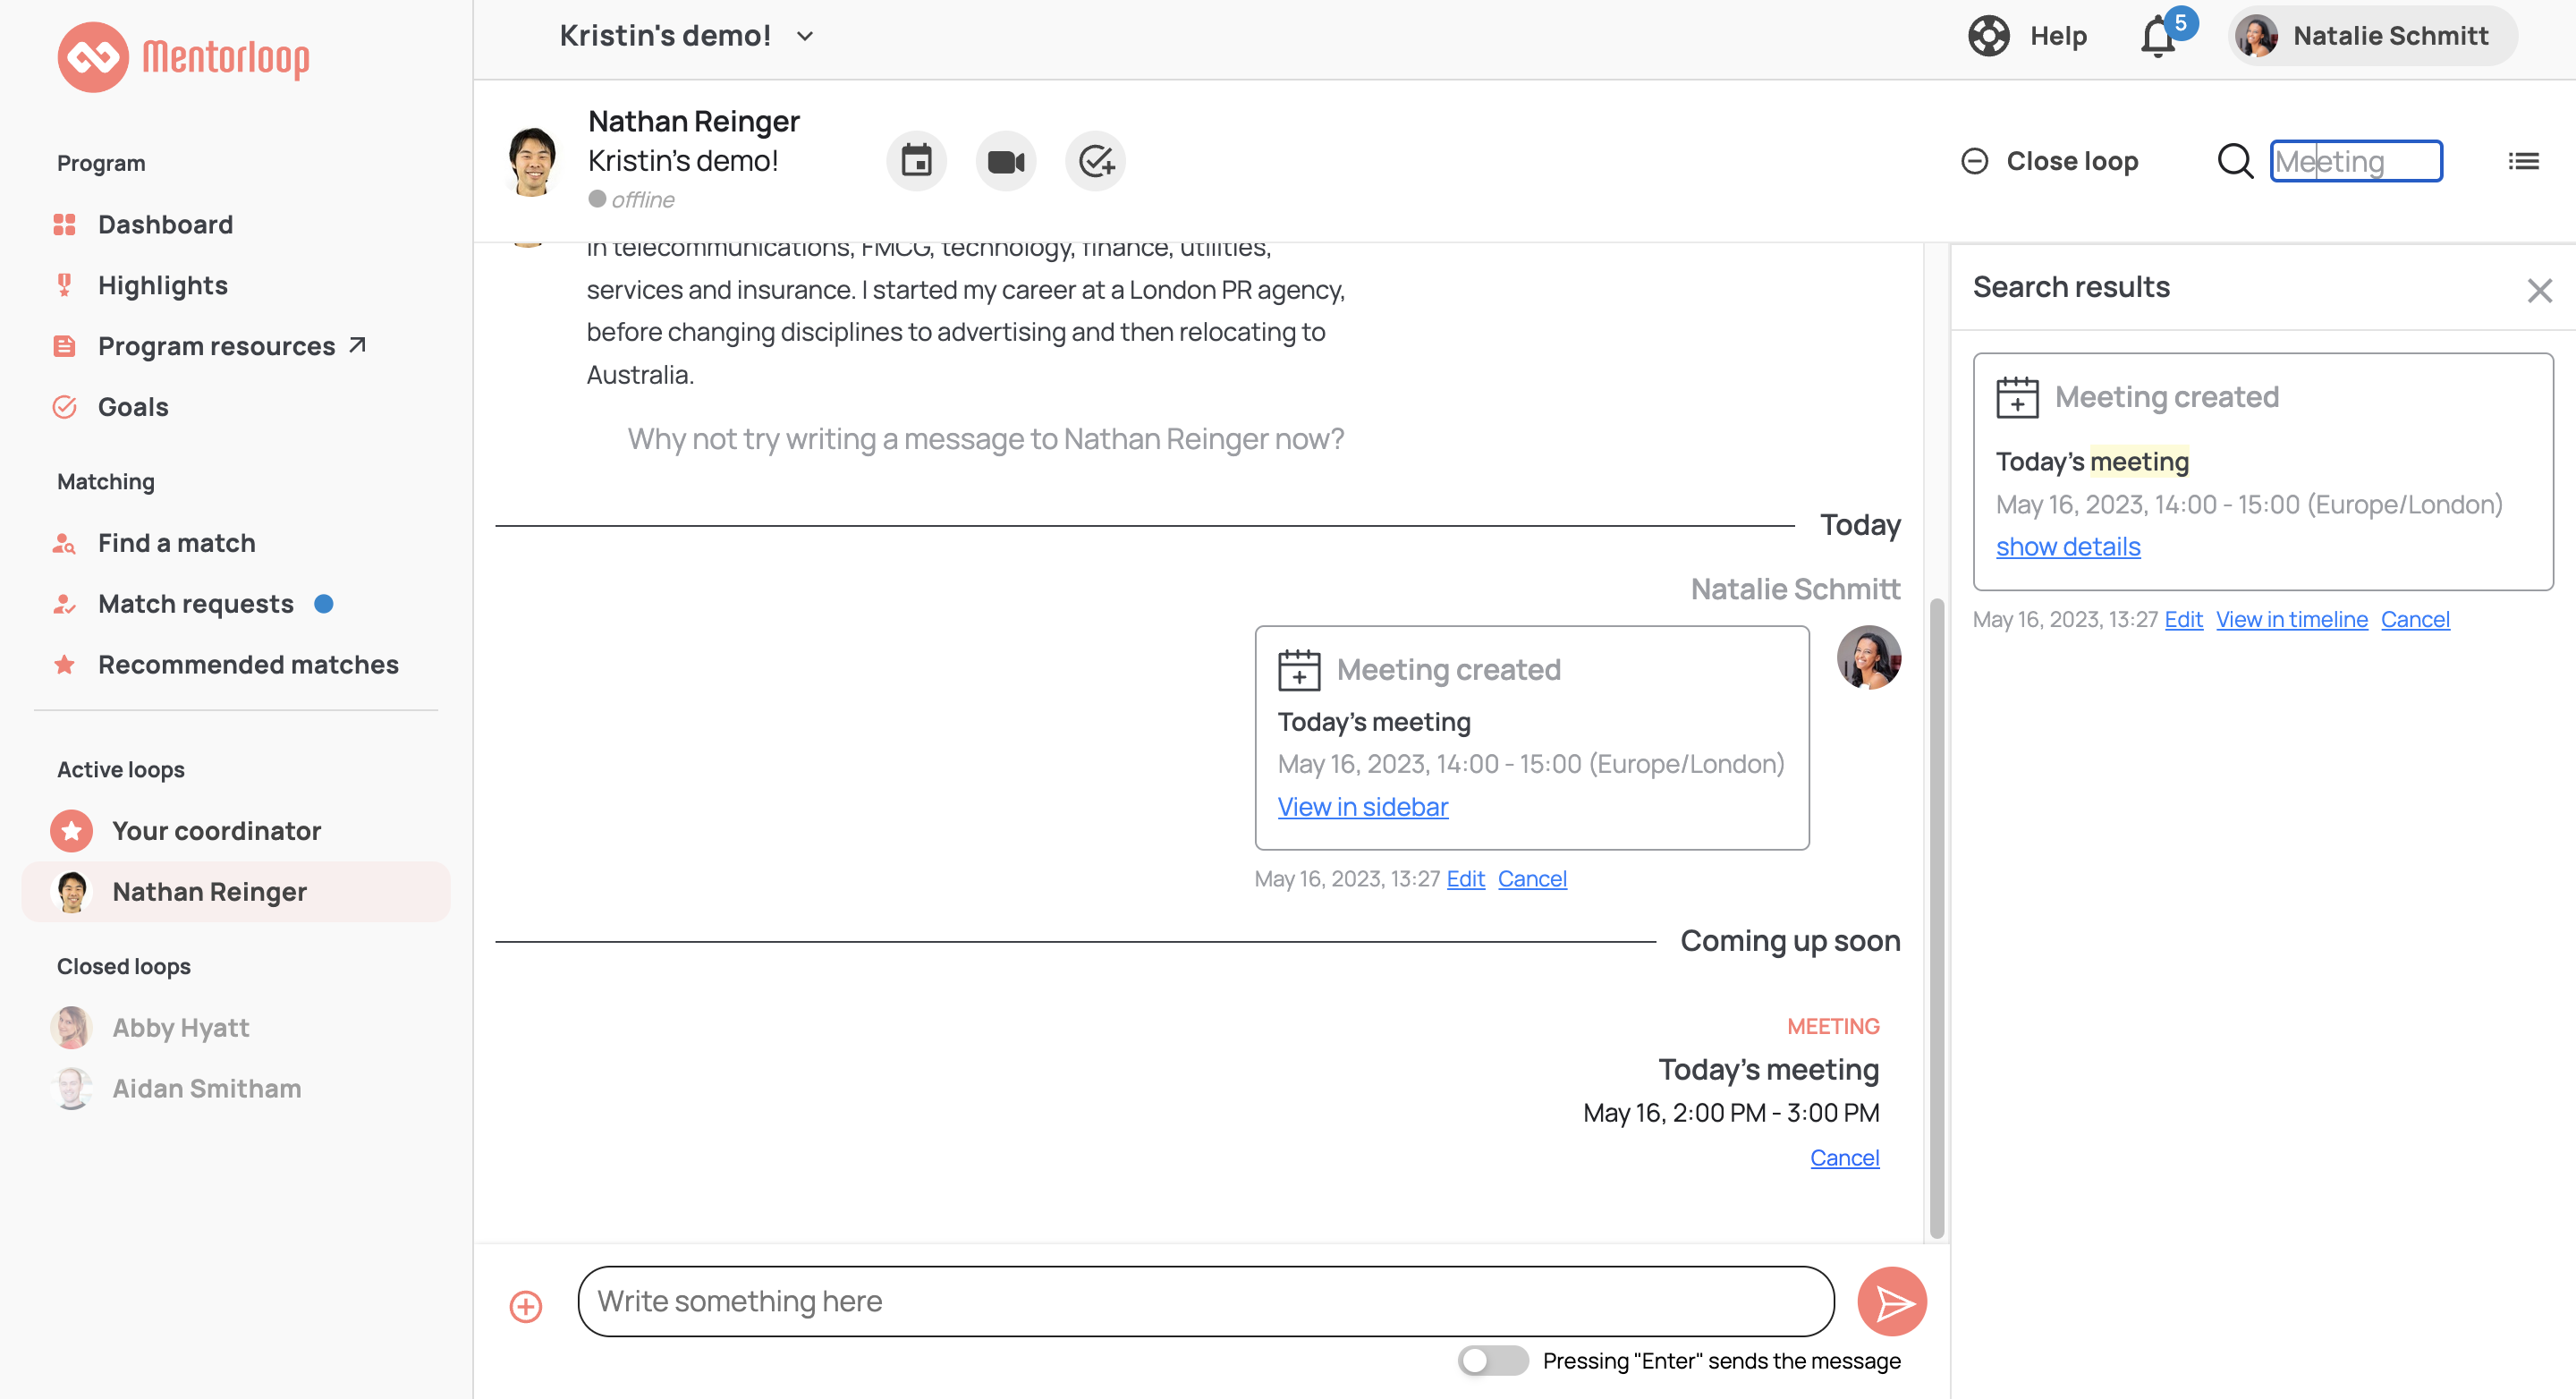Select the Your coordinator loop
Screen dimensions: 2576x1399
click(x=235, y=831)
